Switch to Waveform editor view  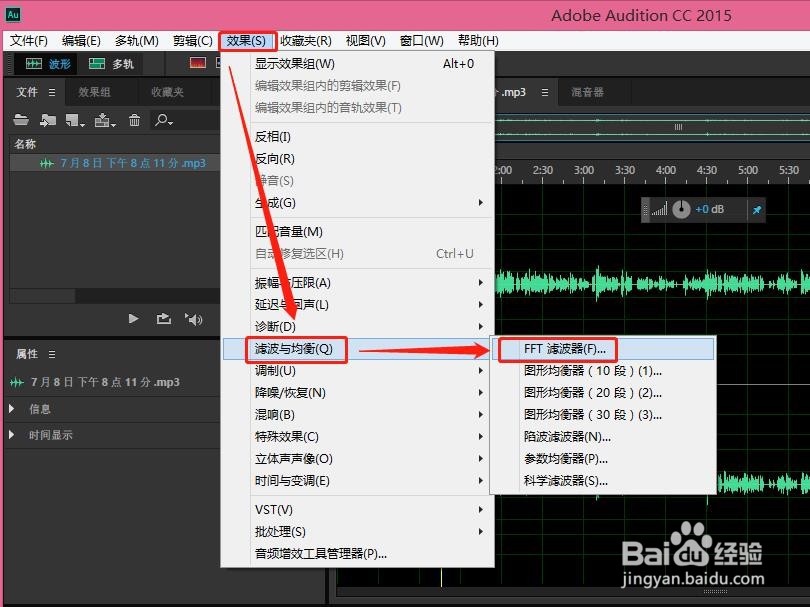point(45,63)
